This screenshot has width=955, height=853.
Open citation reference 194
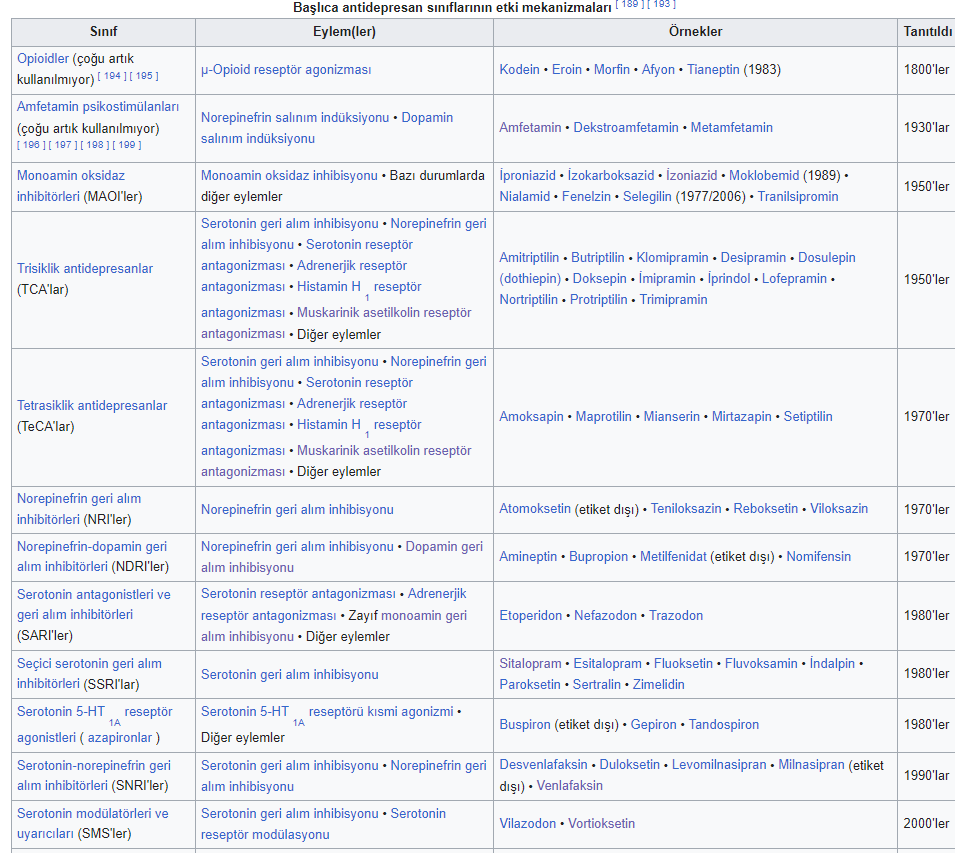pos(113,76)
